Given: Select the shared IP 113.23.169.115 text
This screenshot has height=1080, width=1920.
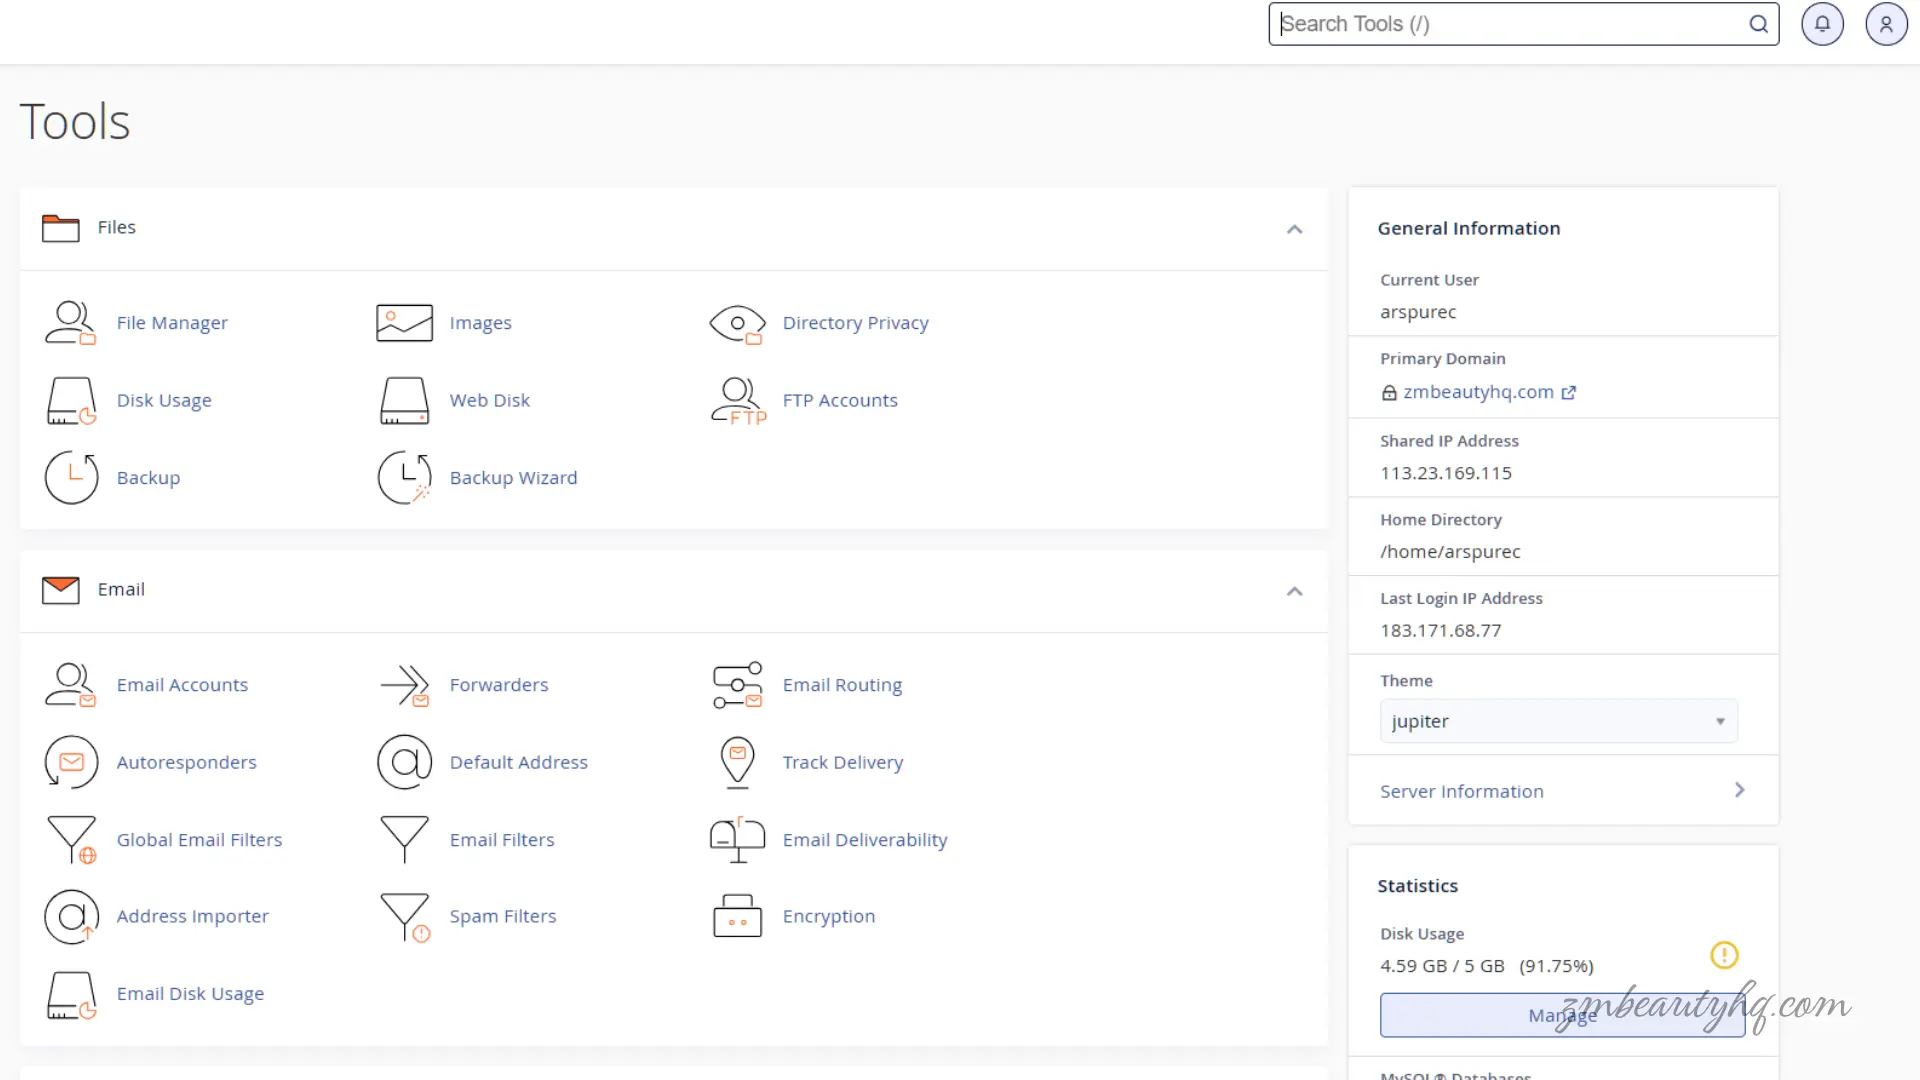Looking at the screenshot, I should (x=1445, y=473).
